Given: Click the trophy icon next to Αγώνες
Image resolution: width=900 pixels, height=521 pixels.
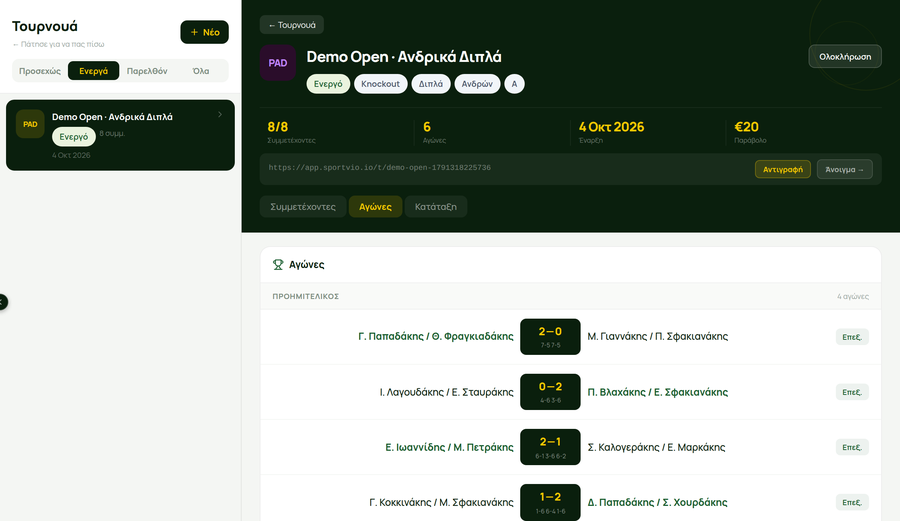Looking at the screenshot, I should pos(278,265).
